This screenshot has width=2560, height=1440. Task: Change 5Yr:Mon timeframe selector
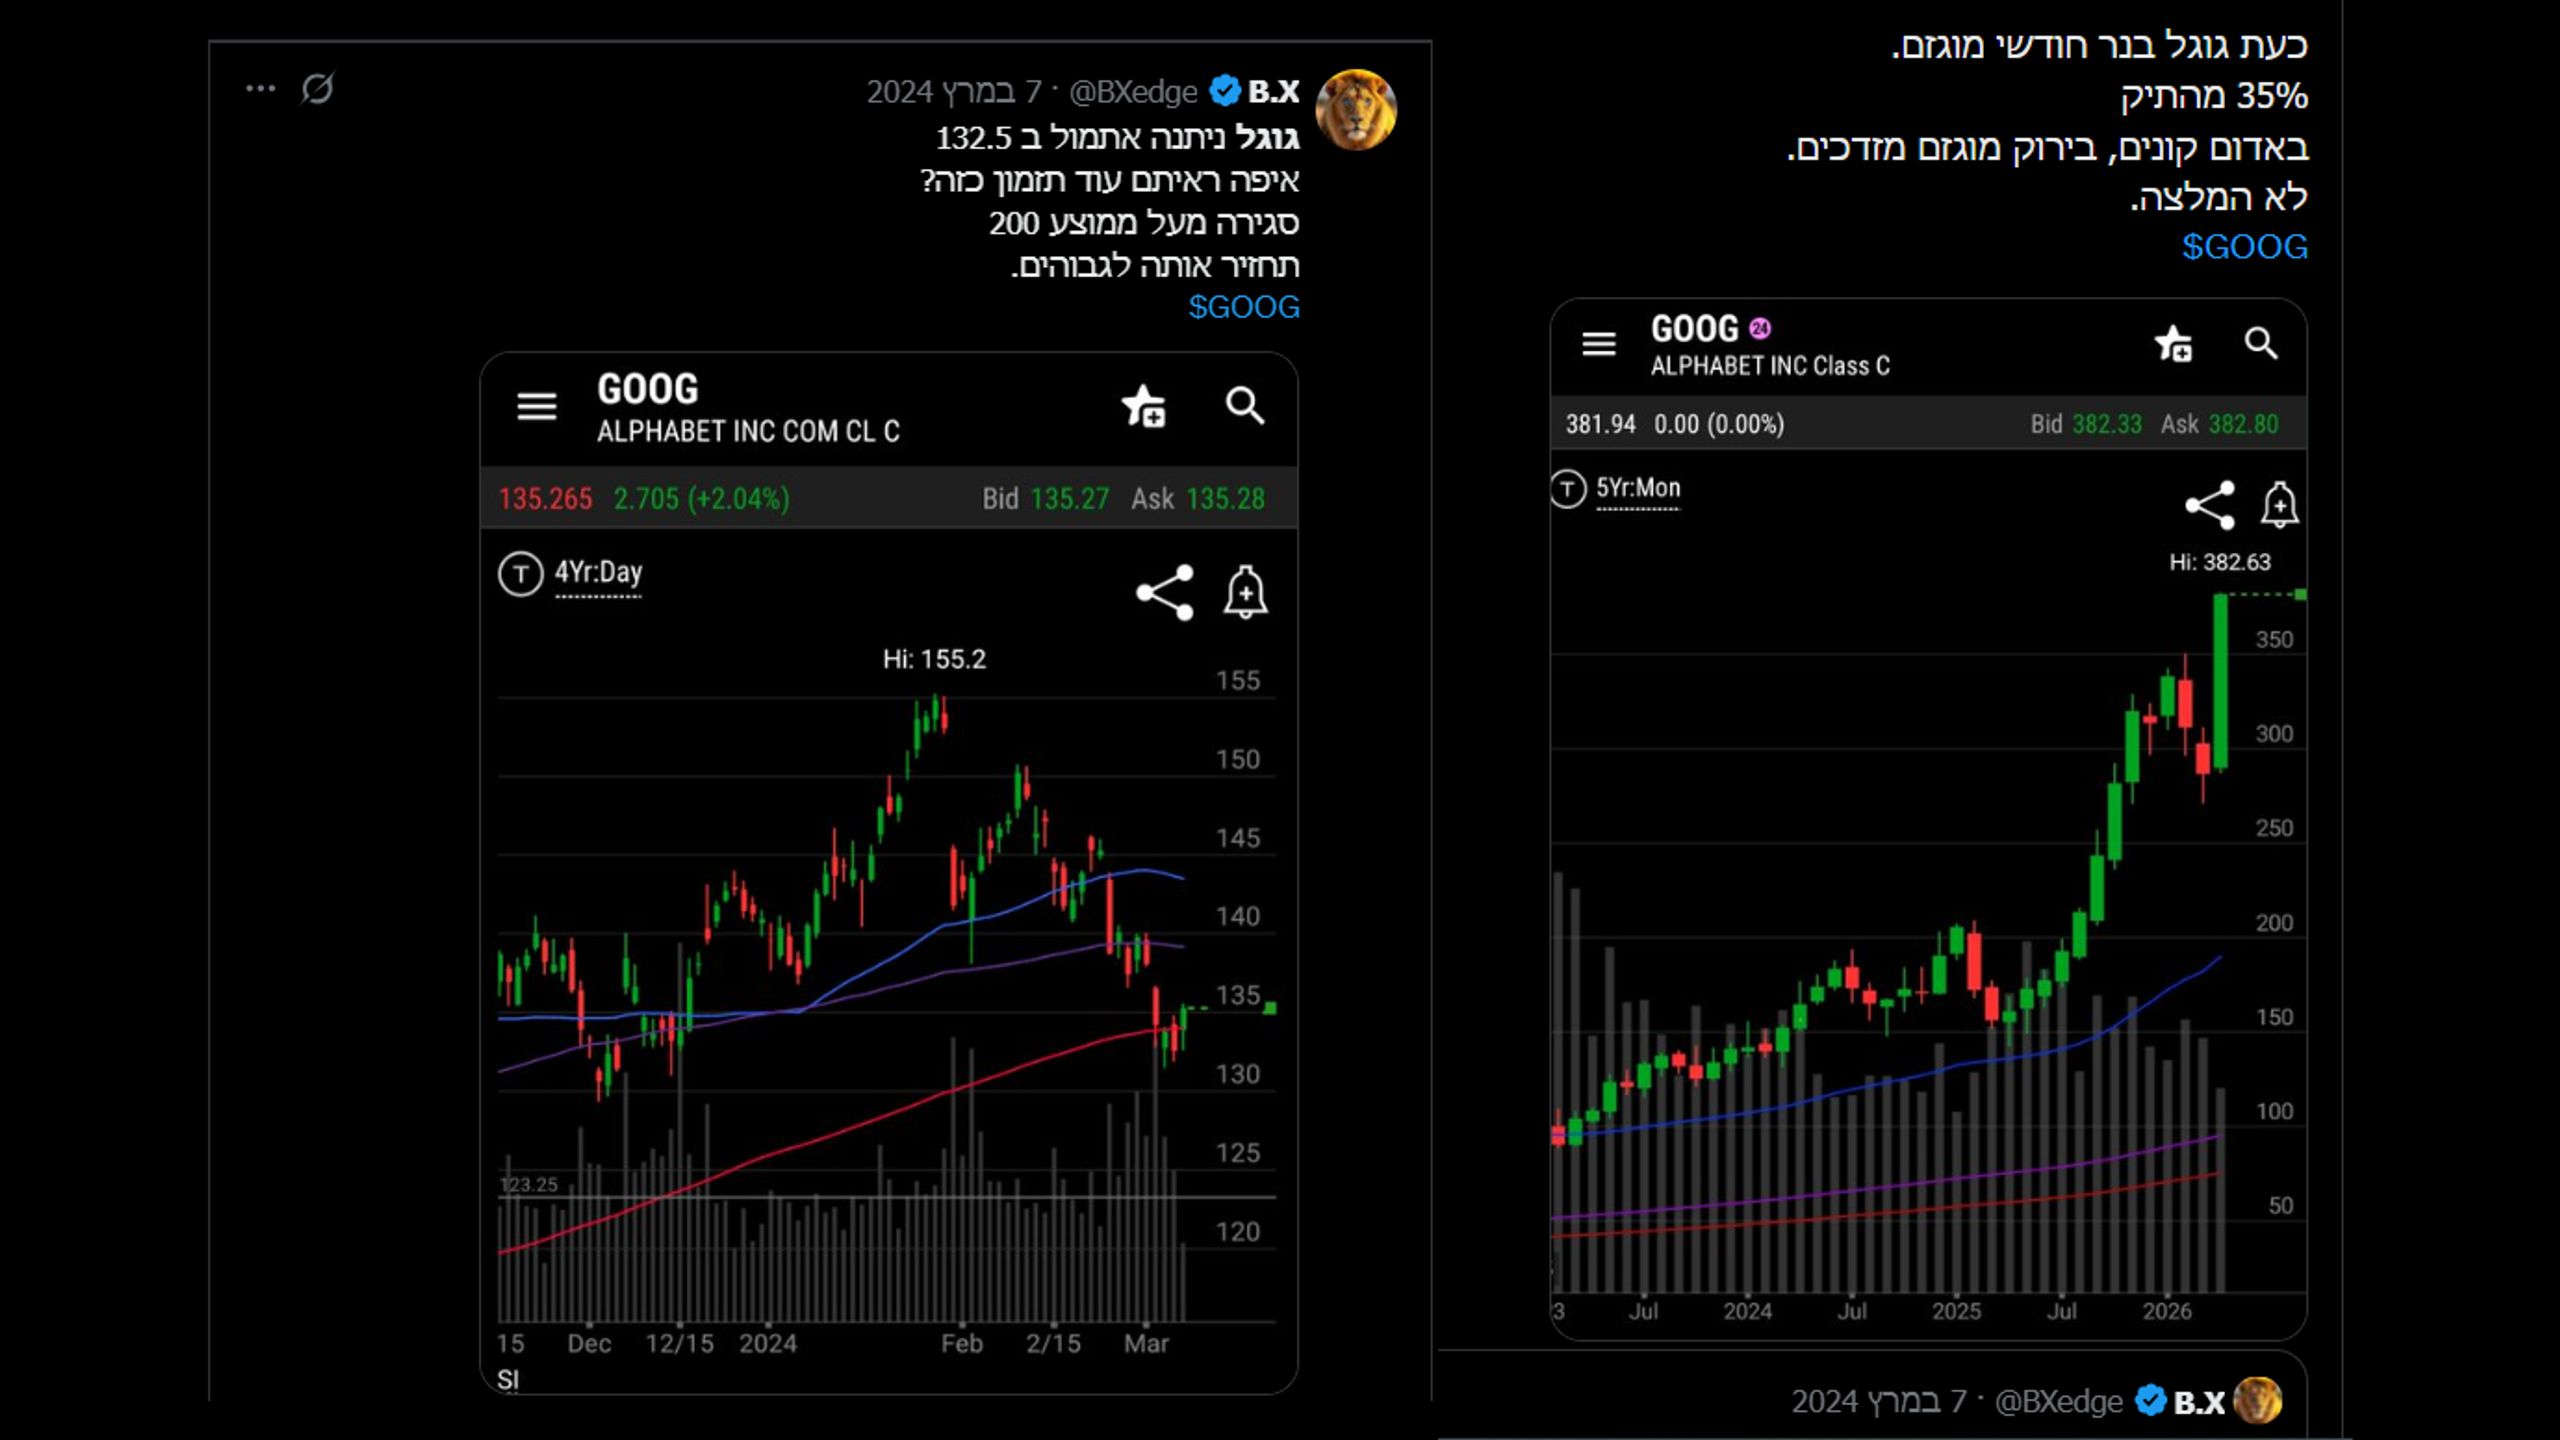pyautogui.click(x=1638, y=489)
